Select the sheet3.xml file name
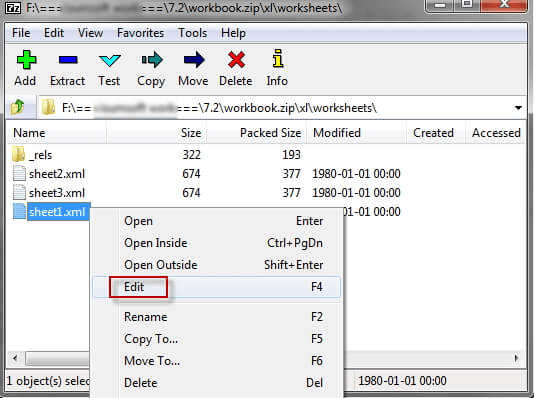 pyautogui.click(x=57, y=193)
